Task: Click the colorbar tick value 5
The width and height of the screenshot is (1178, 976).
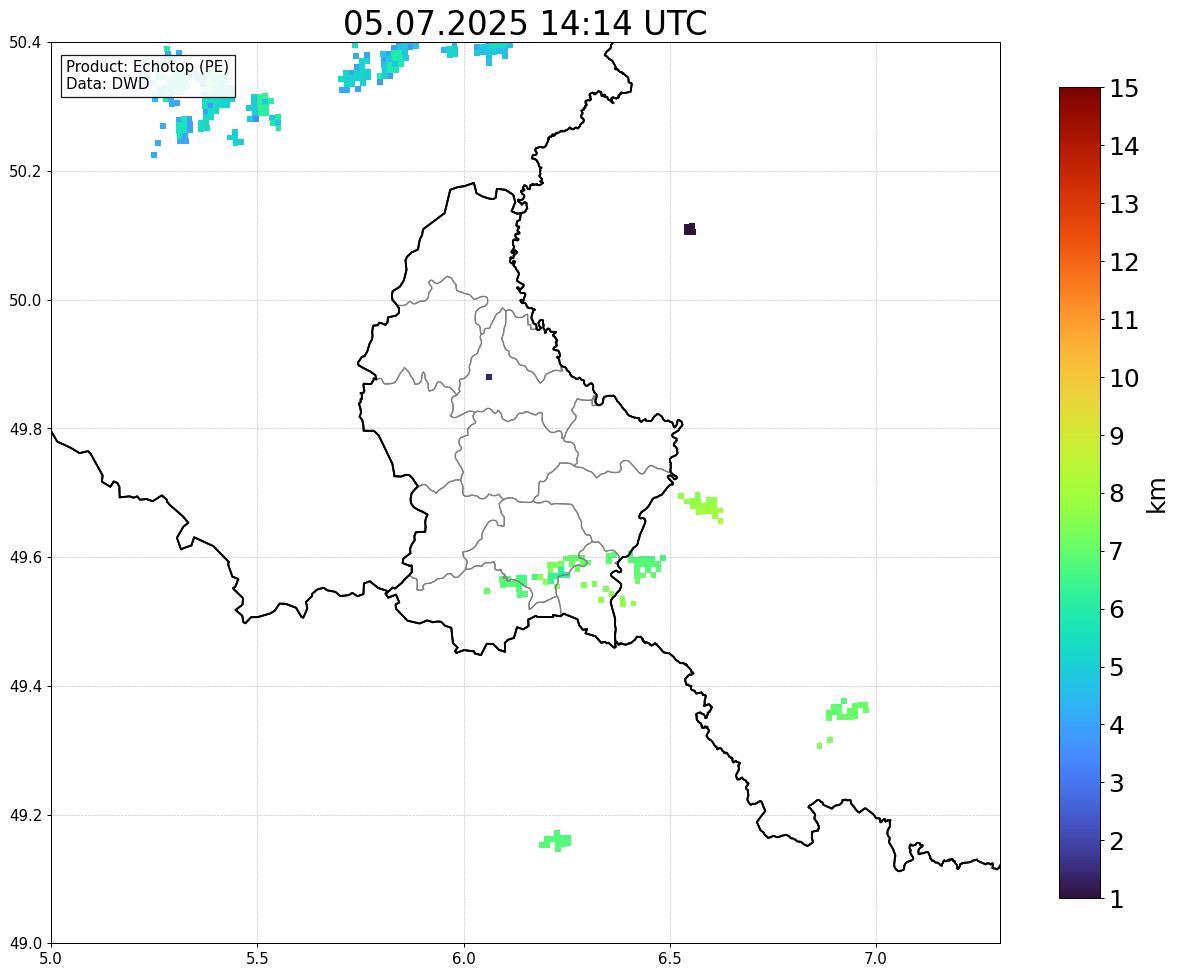Action: [x=1117, y=667]
